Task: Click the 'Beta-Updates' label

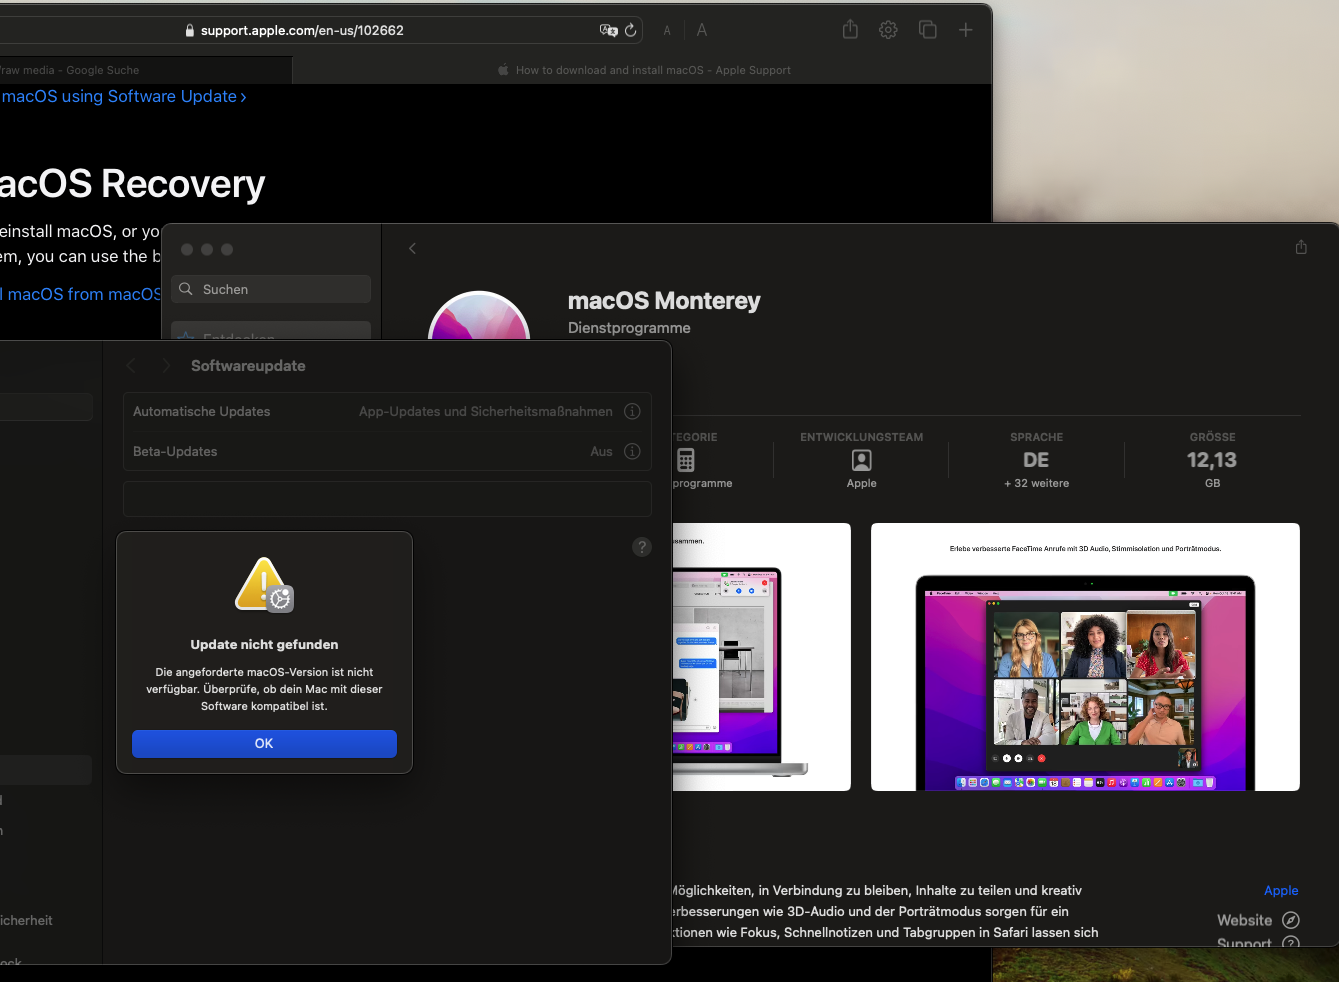Action: [175, 451]
